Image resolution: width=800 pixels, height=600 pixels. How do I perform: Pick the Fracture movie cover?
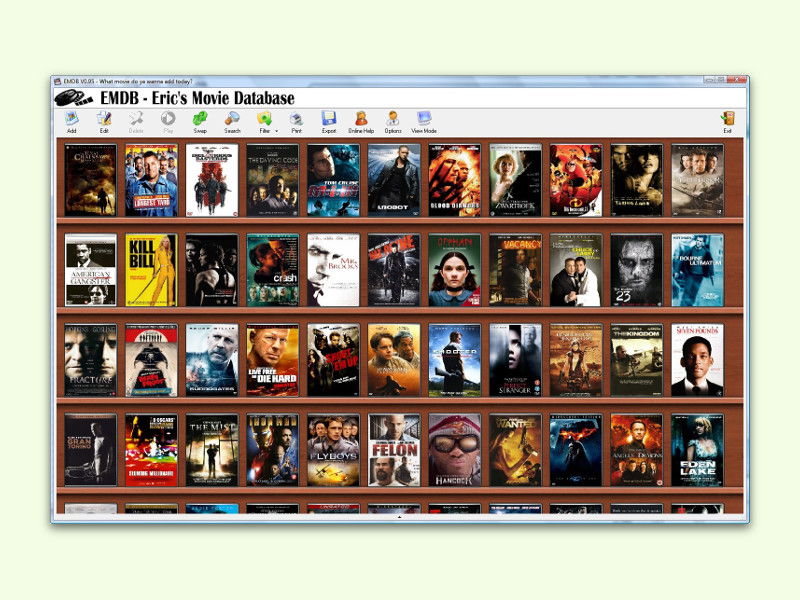click(x=91, y=360)
